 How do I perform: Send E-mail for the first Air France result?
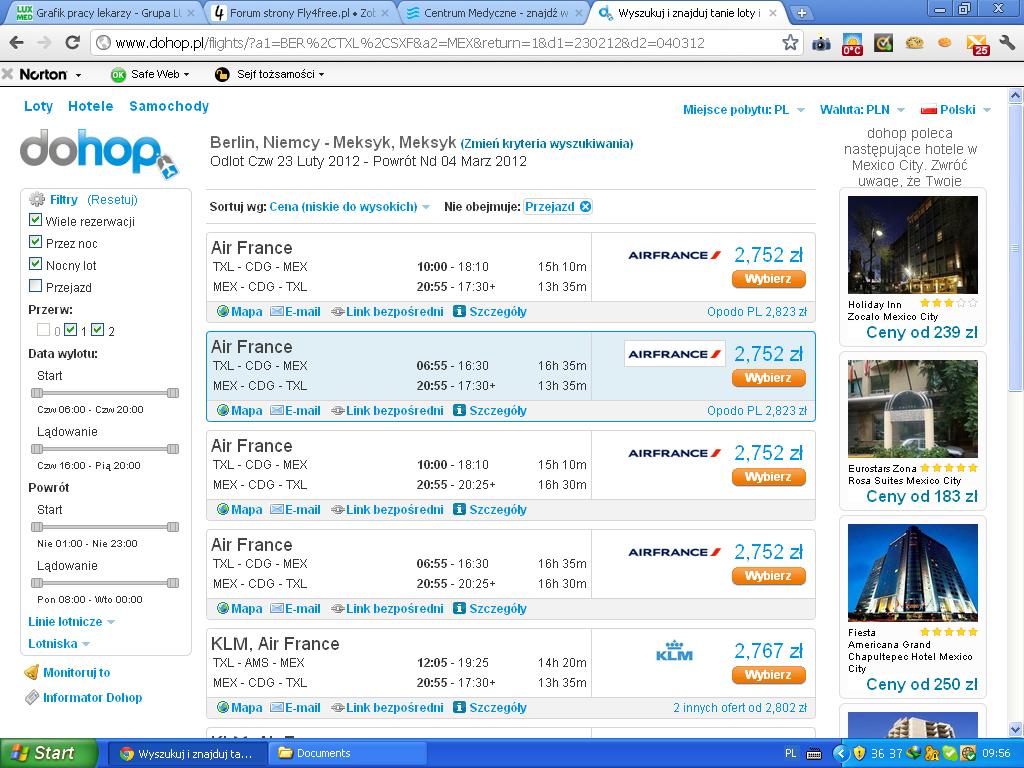pos(295,312)
